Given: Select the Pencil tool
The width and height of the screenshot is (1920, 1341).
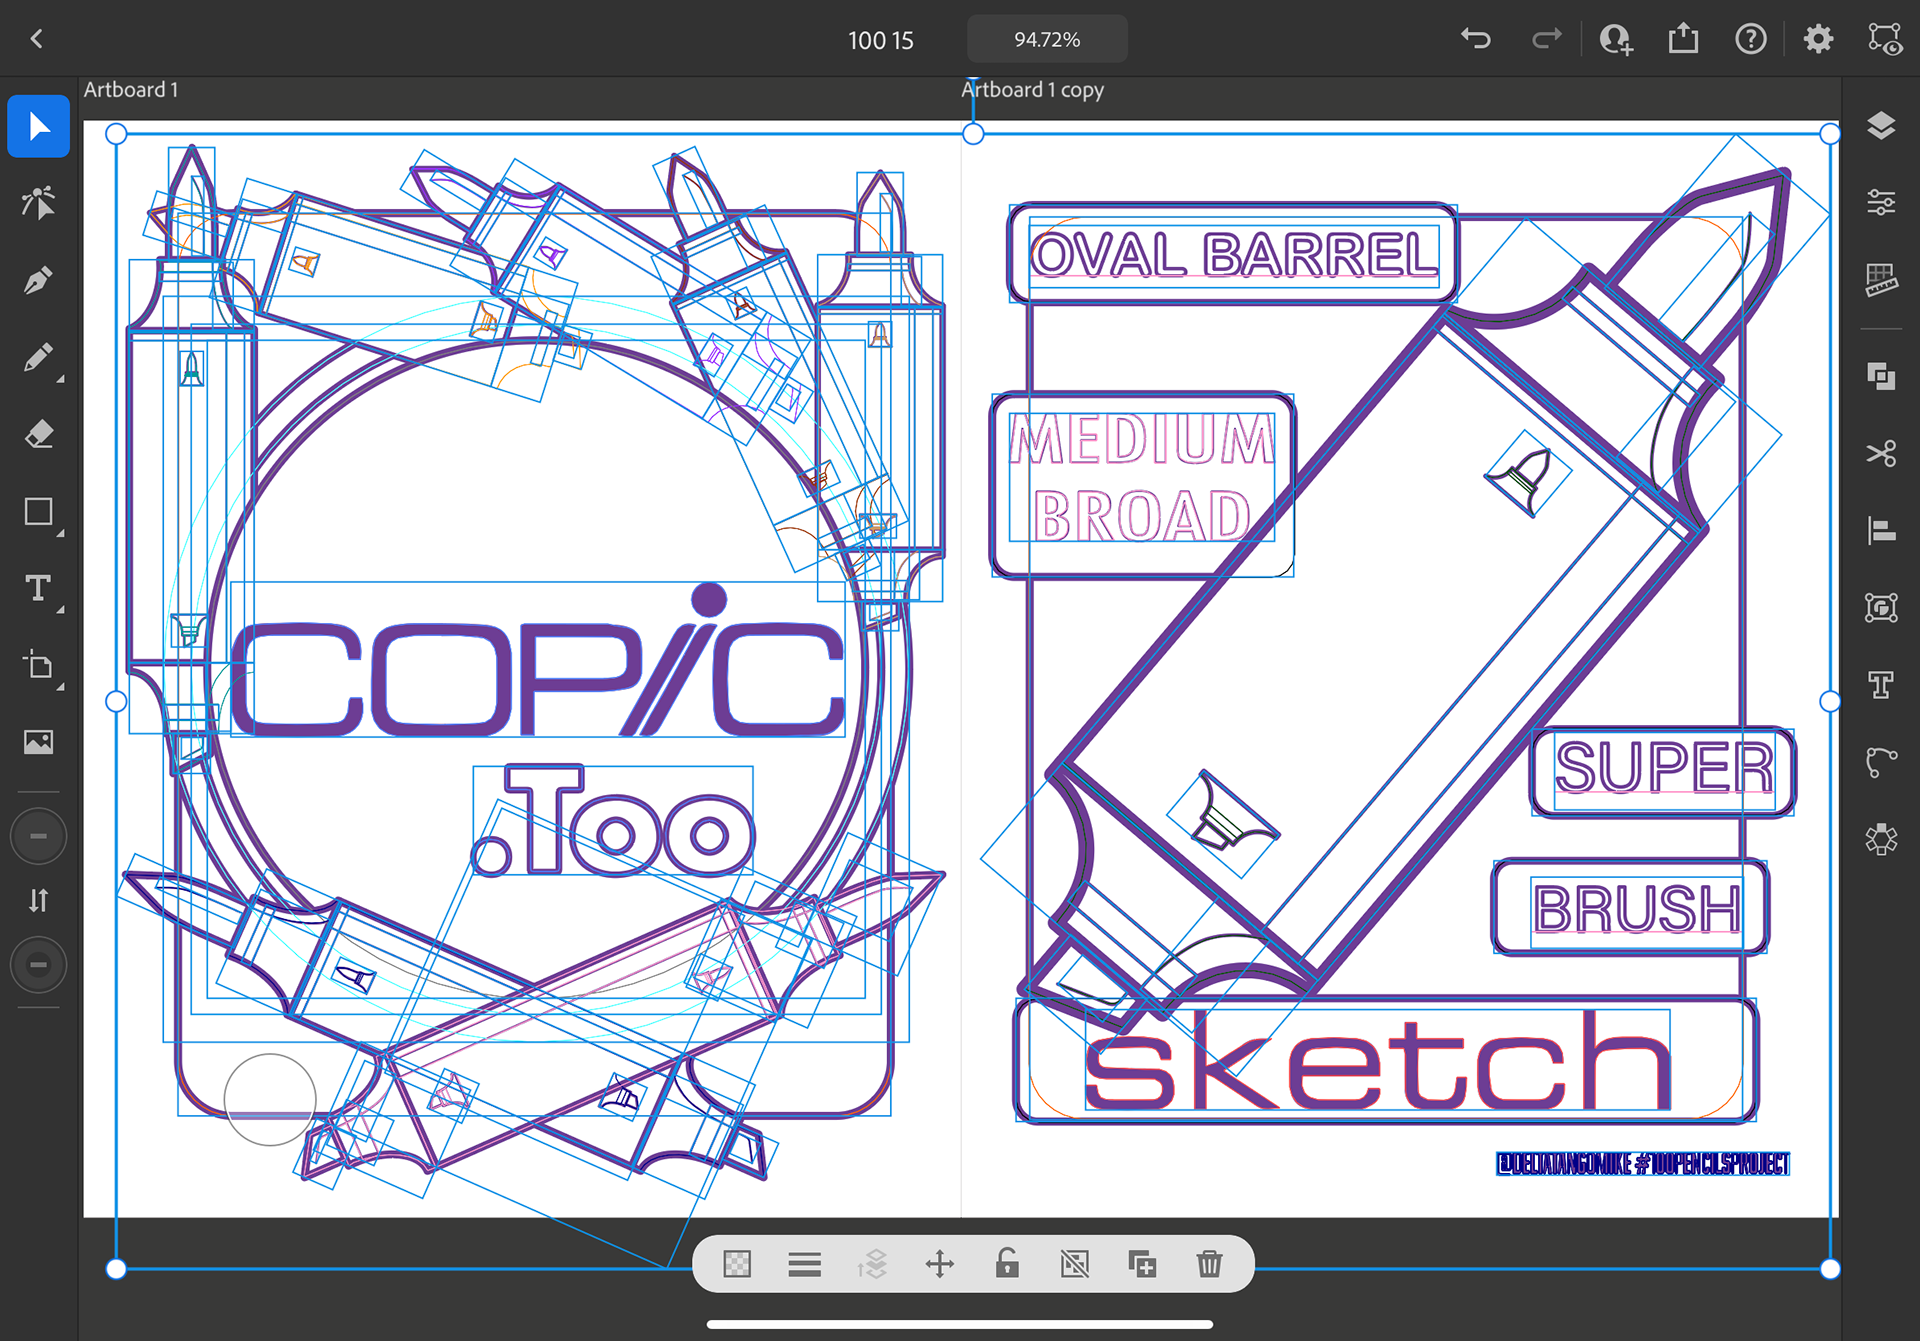Looking at the screenshot, I should coord(38,357).
